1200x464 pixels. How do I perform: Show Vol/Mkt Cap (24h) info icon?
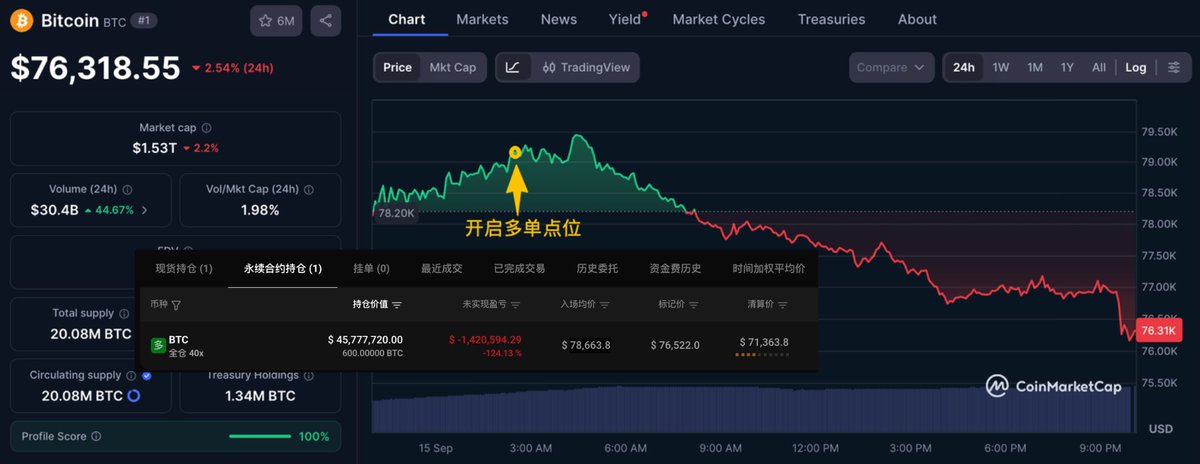point(307,189)
